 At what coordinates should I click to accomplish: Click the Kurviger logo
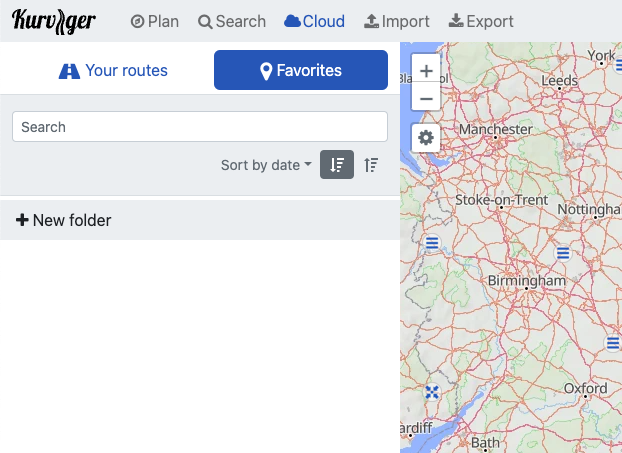pos(54,21)
